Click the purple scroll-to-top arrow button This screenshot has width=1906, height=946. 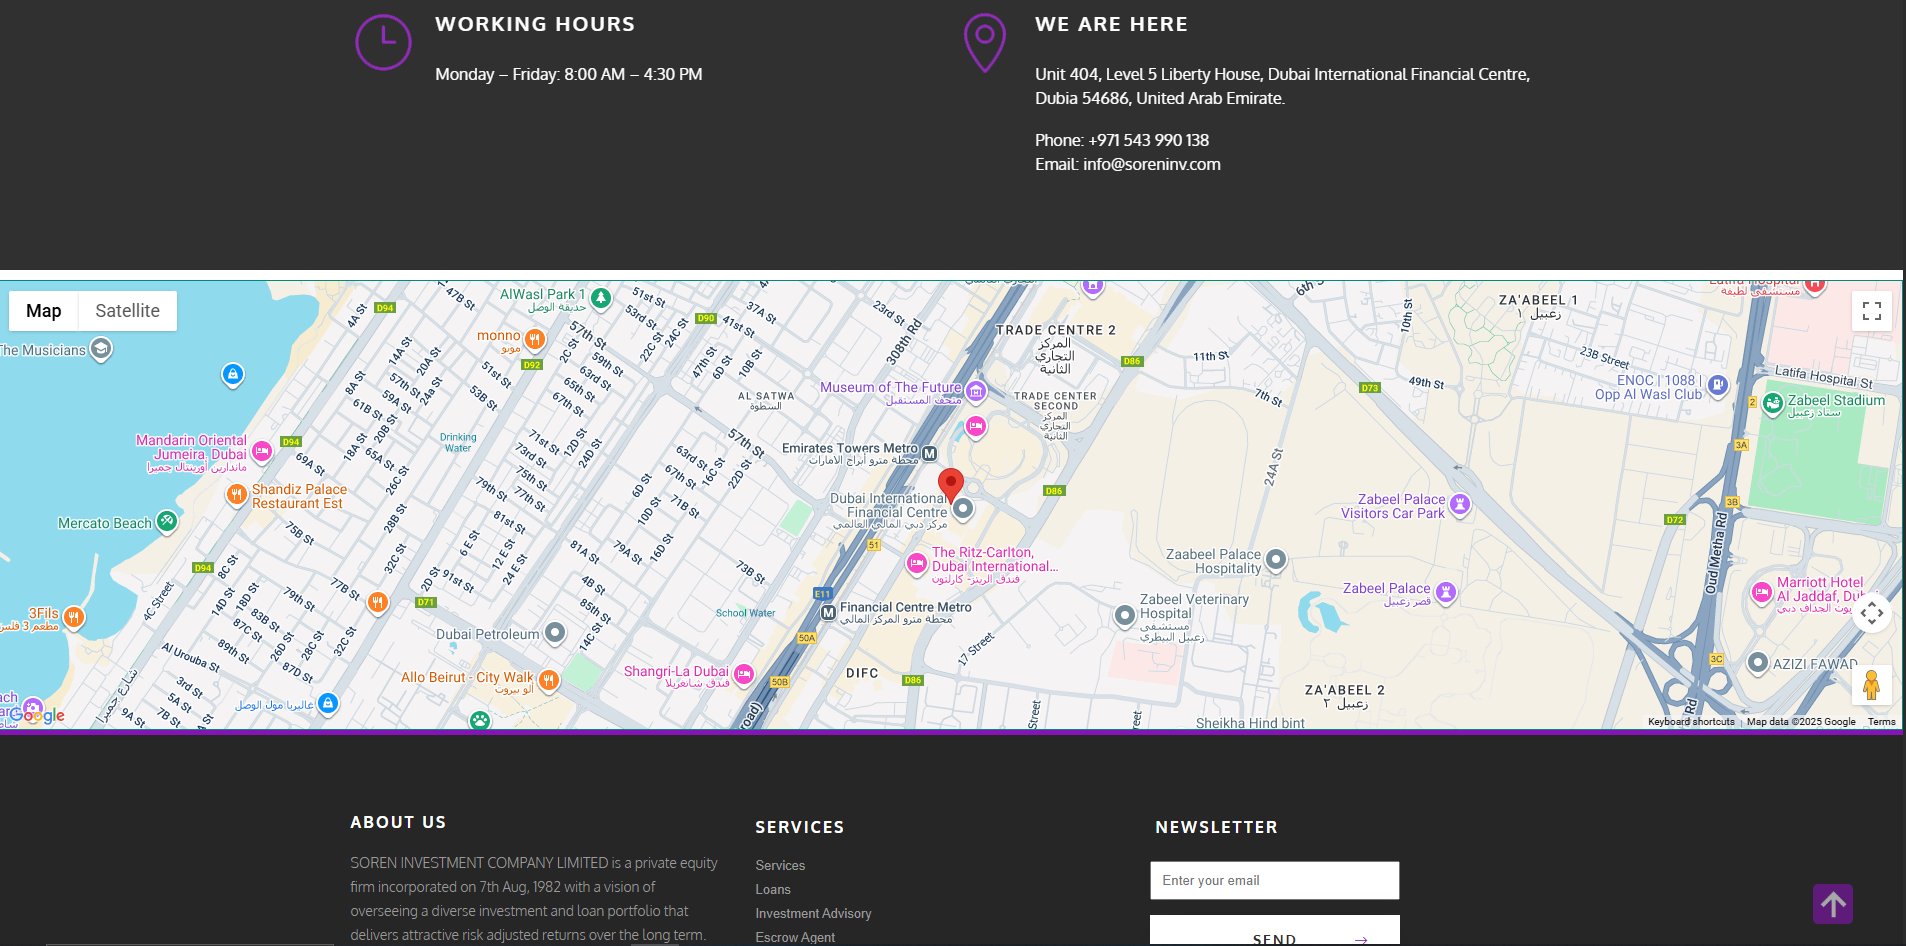tap(1832, 904)
